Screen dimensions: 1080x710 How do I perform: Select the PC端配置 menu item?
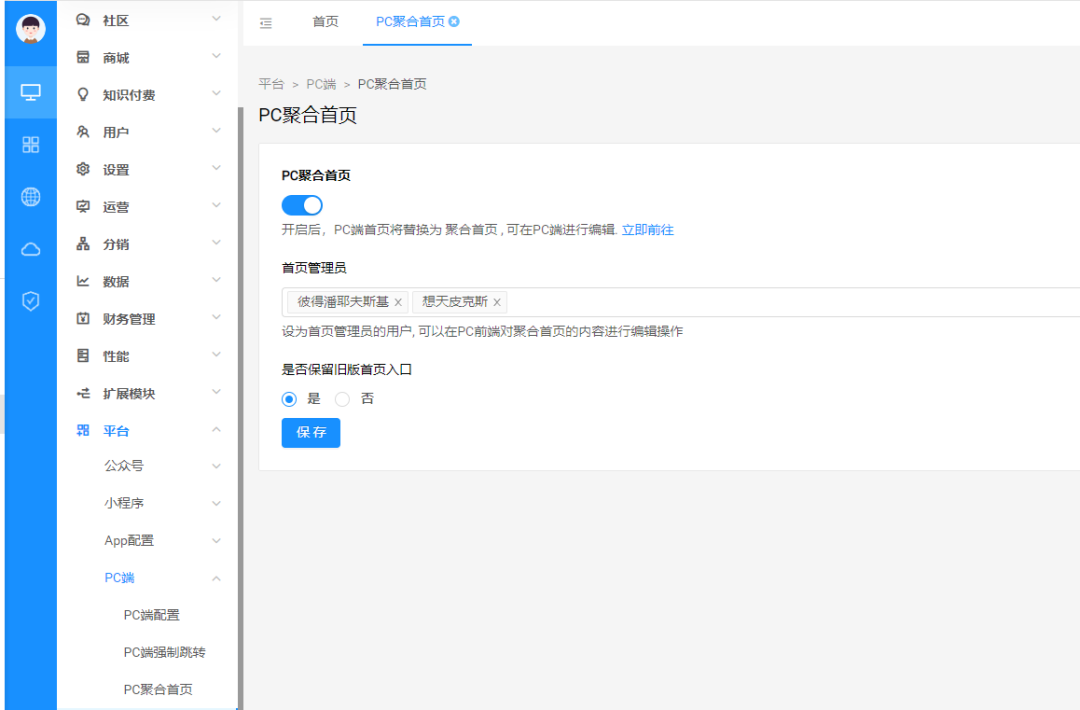pos(149,614)
